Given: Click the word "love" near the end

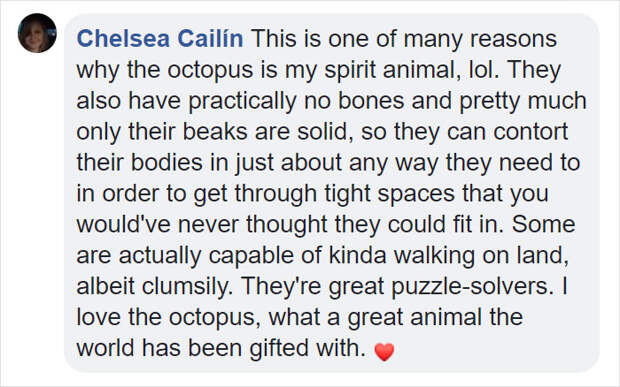Looking at the screenshot, I should (98, 317).
